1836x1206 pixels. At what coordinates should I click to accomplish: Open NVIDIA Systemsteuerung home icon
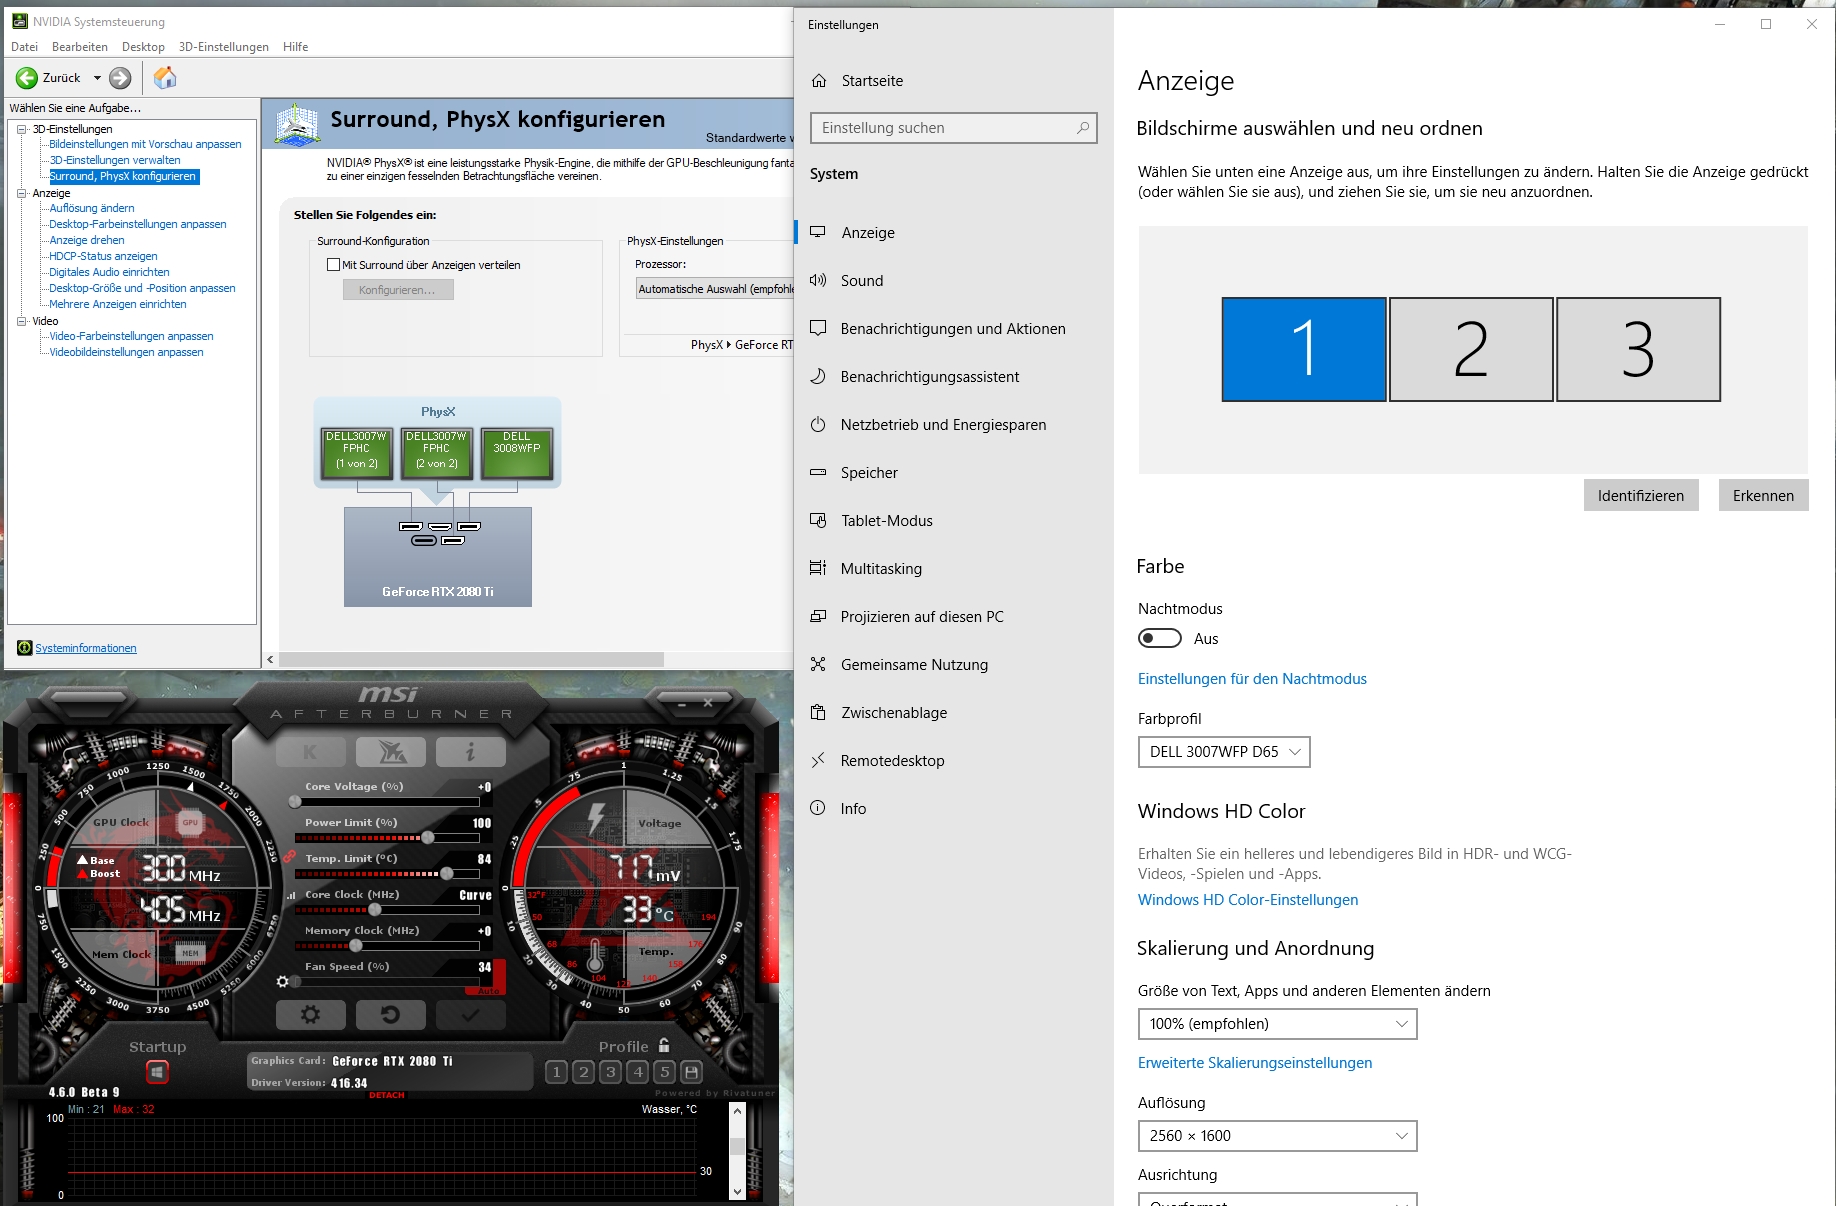coord(165,78)
